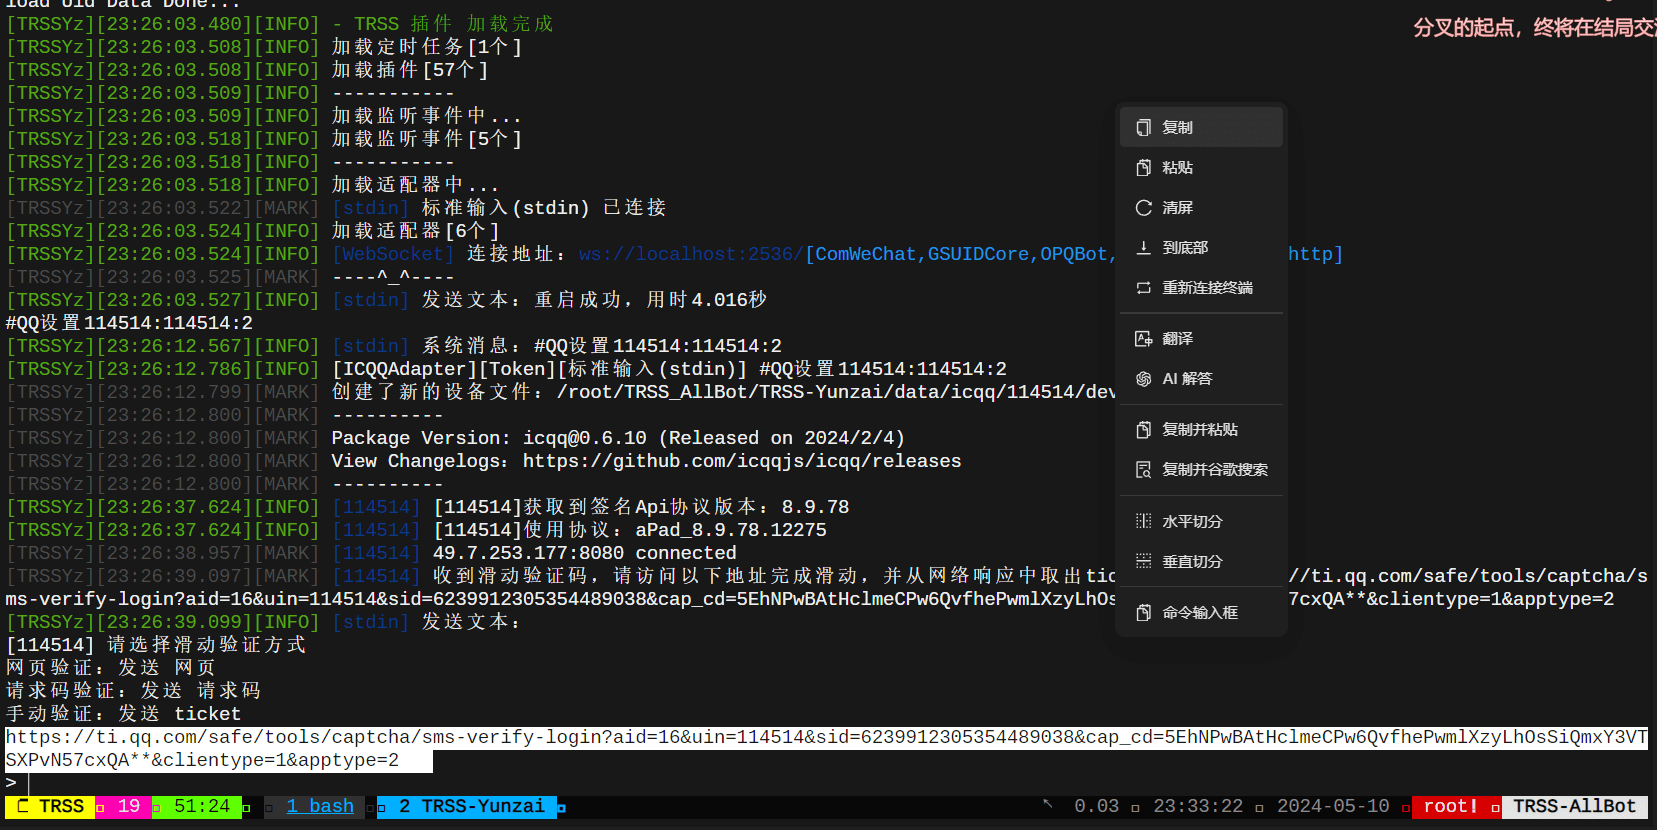Select tmux window 2 TRSS-Yunzai

pyautogui.click(x=471, y=806)
